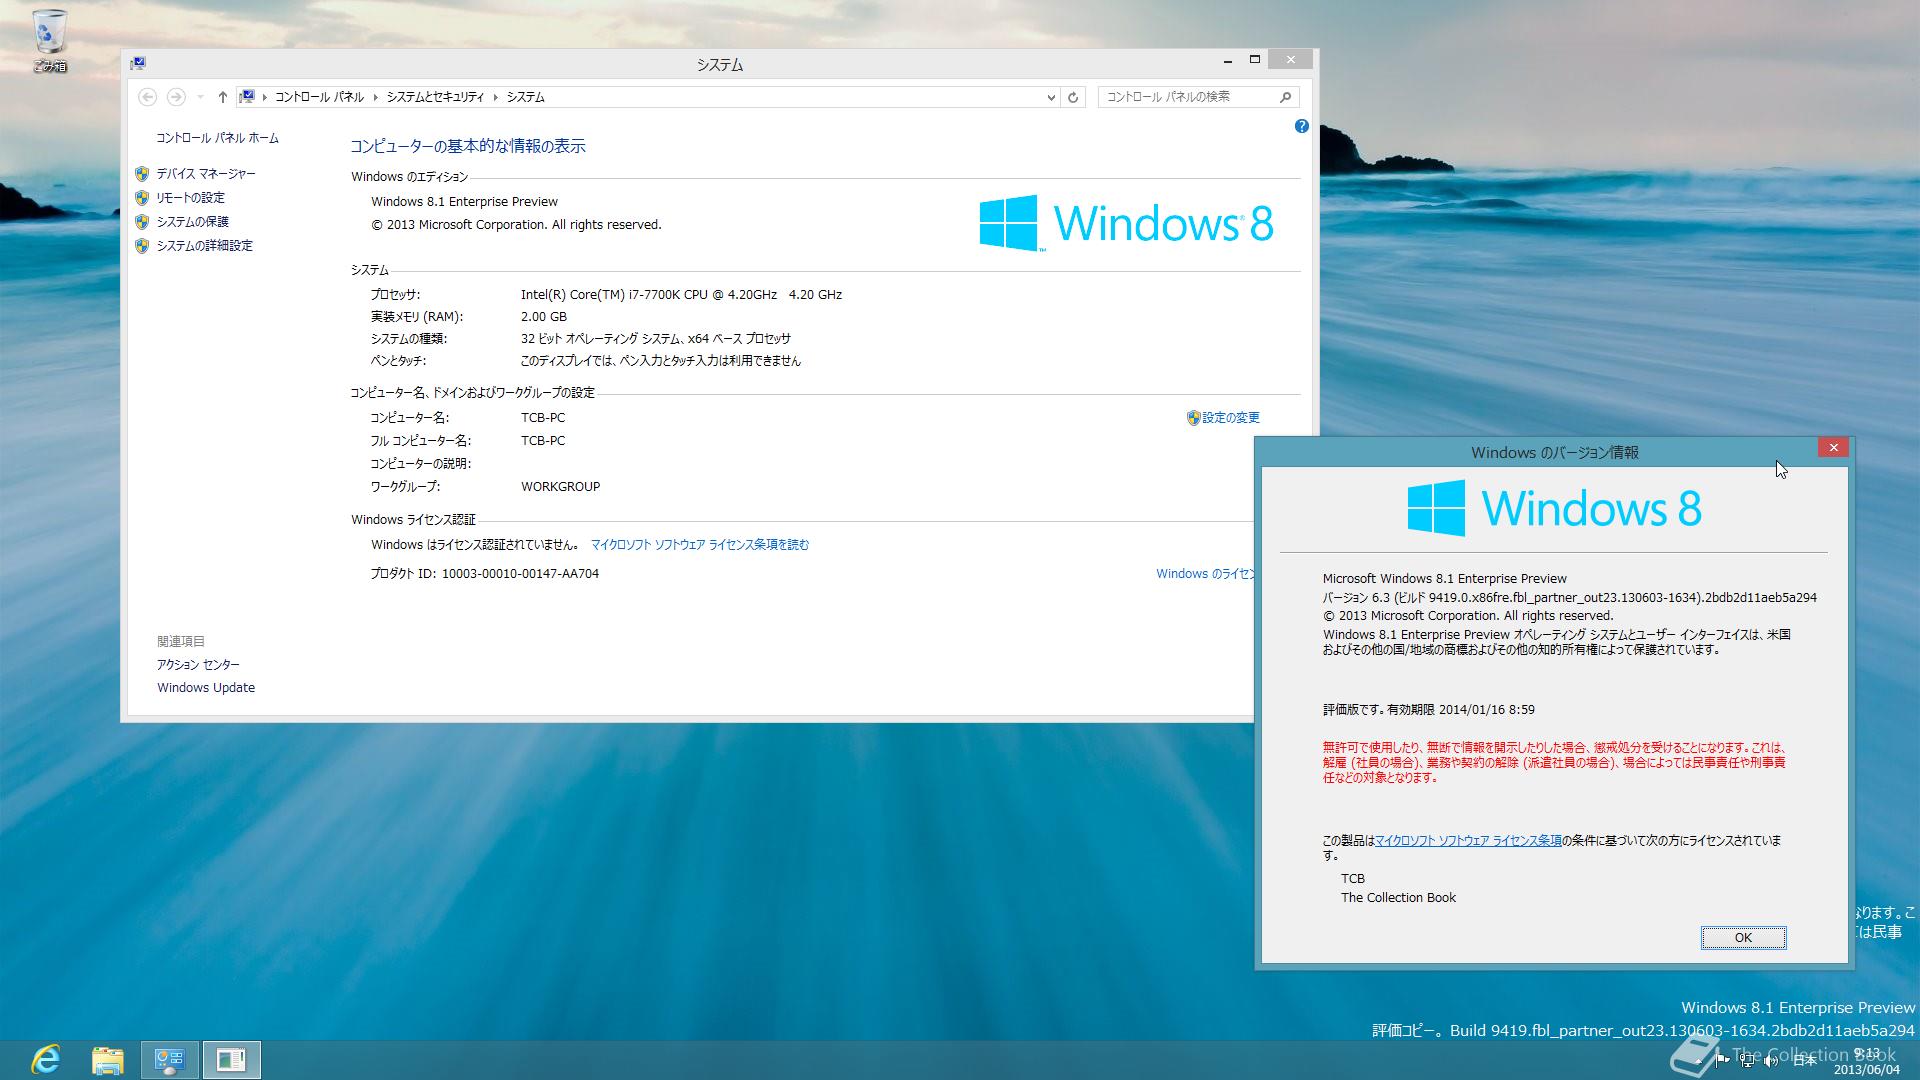
Task: Switch to Control Panel taskbar button
Action: click(169, 1060)
